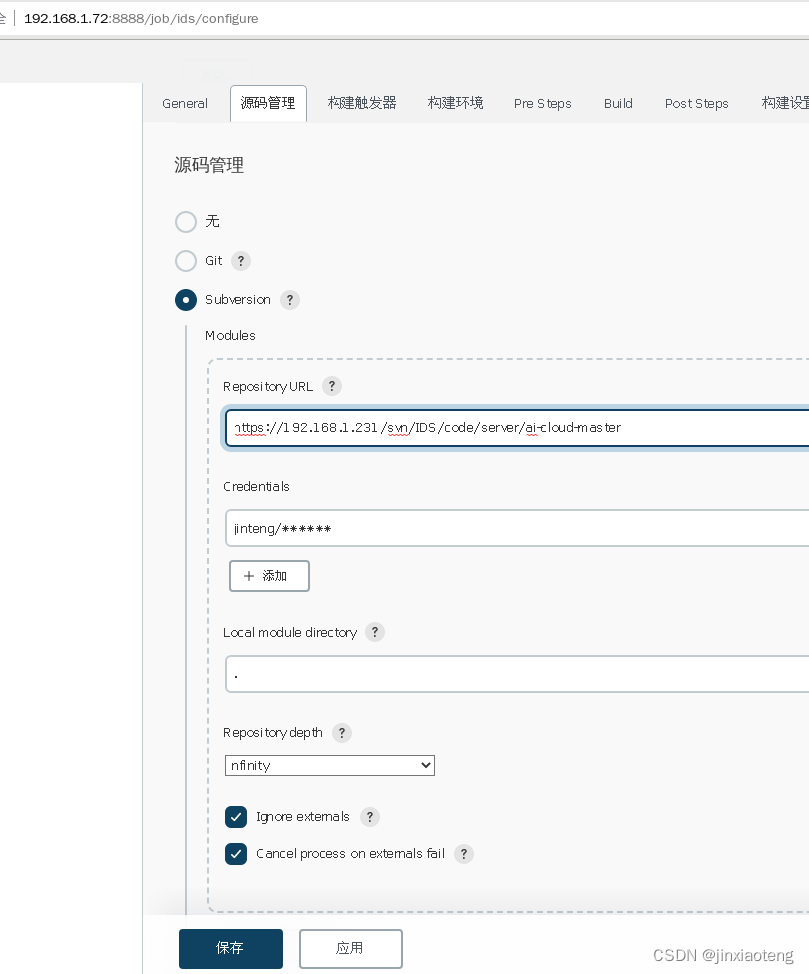809x974 pixels.
Task: Click the Modules label
Action: 230,335
